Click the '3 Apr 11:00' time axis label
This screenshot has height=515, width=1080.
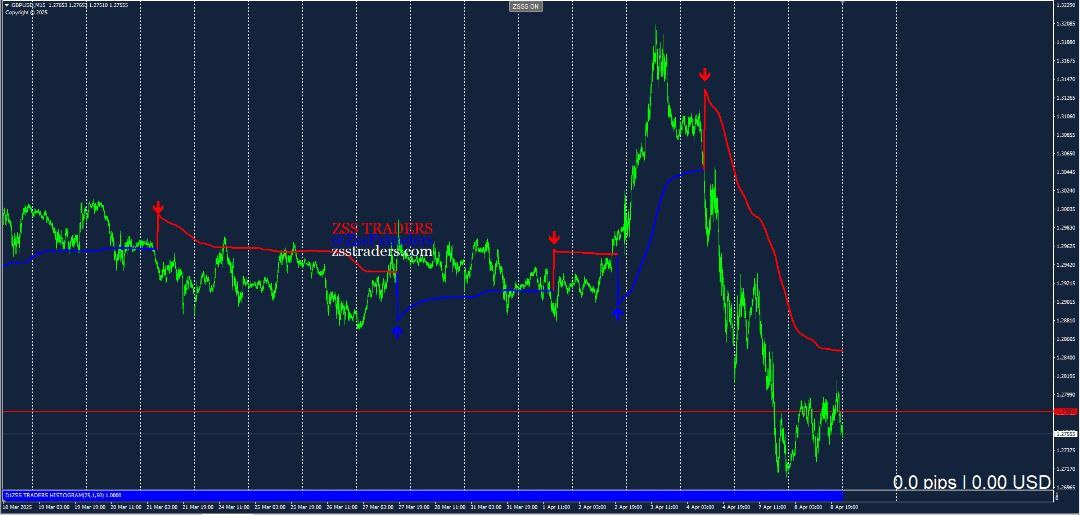click(x=665, y=506)
